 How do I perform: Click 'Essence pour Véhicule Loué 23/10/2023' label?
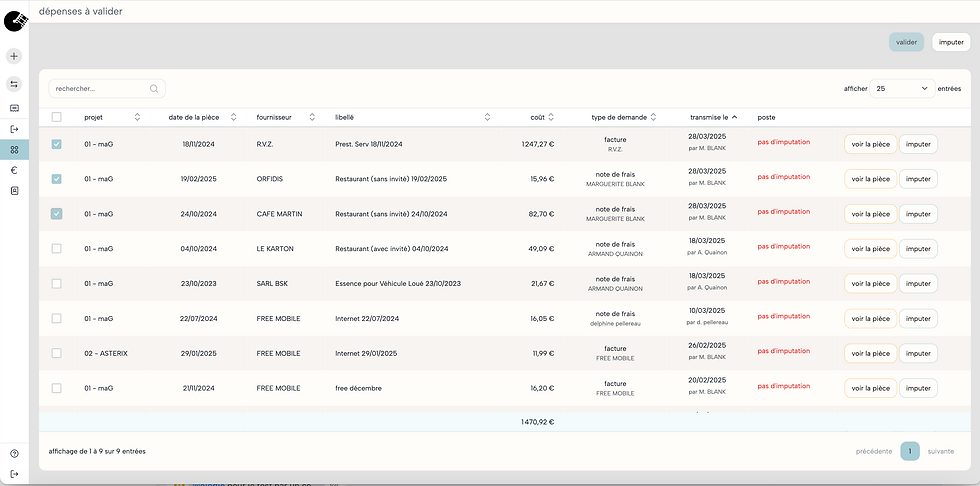coord(398,284)
